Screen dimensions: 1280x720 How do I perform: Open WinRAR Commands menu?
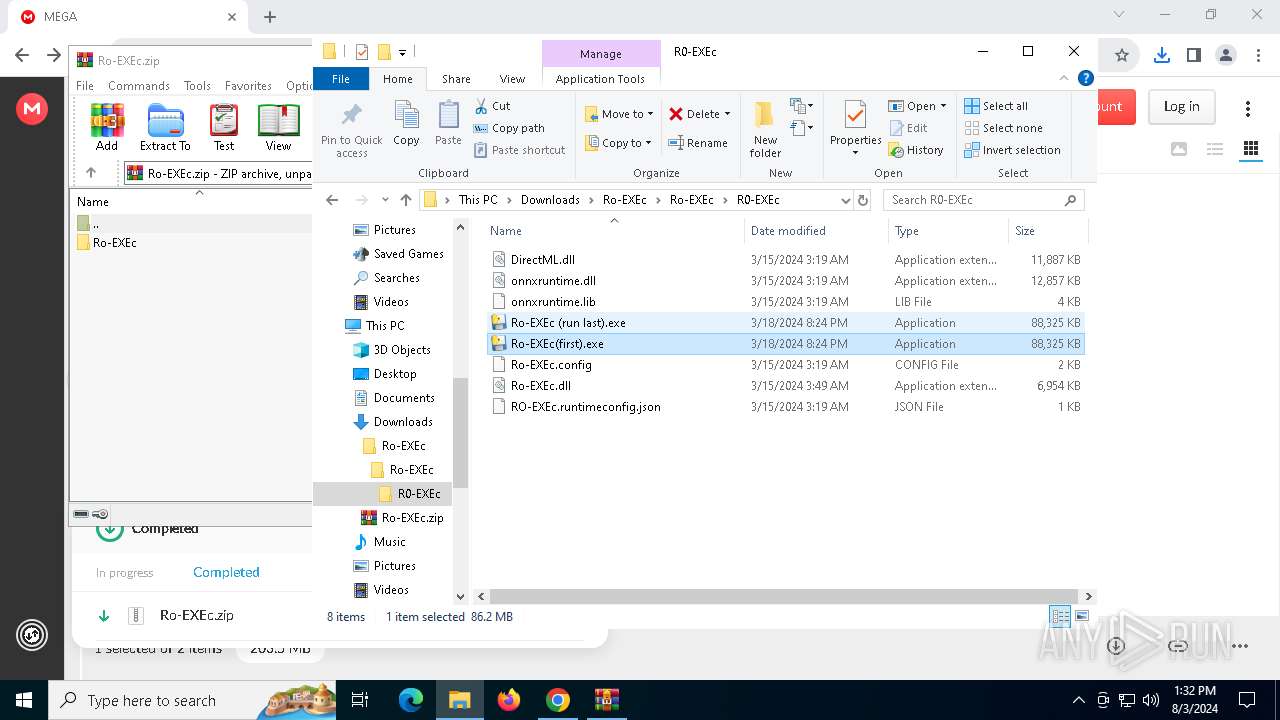click(x=139, y=86)
